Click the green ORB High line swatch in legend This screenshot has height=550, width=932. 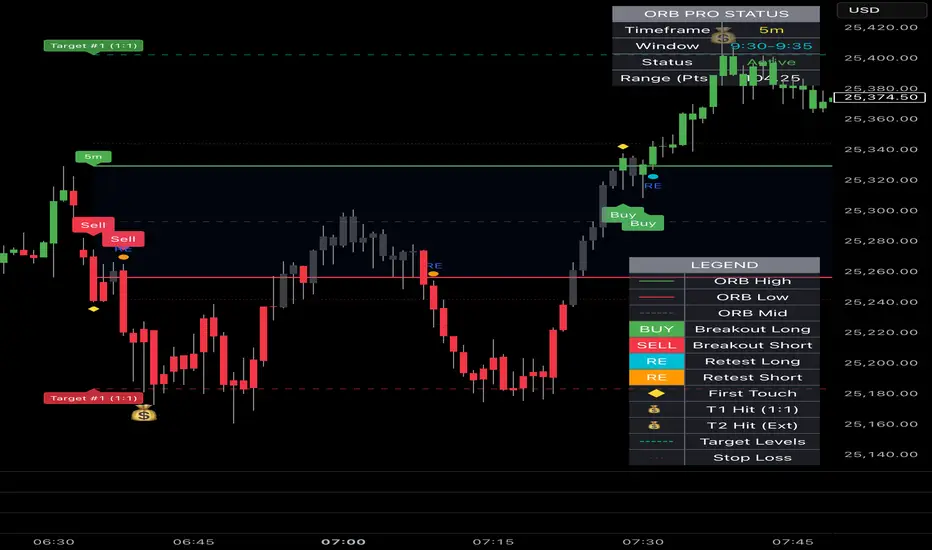656,281
